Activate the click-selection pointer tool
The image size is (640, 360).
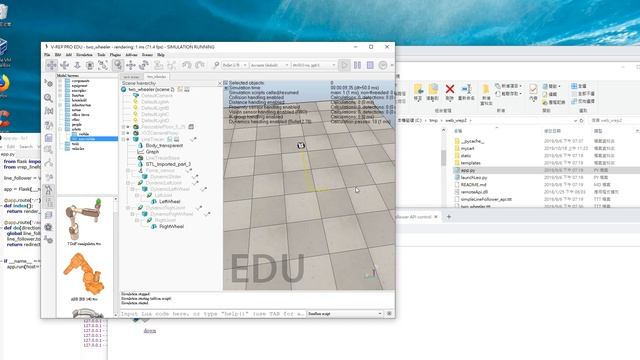pos(118,65)
